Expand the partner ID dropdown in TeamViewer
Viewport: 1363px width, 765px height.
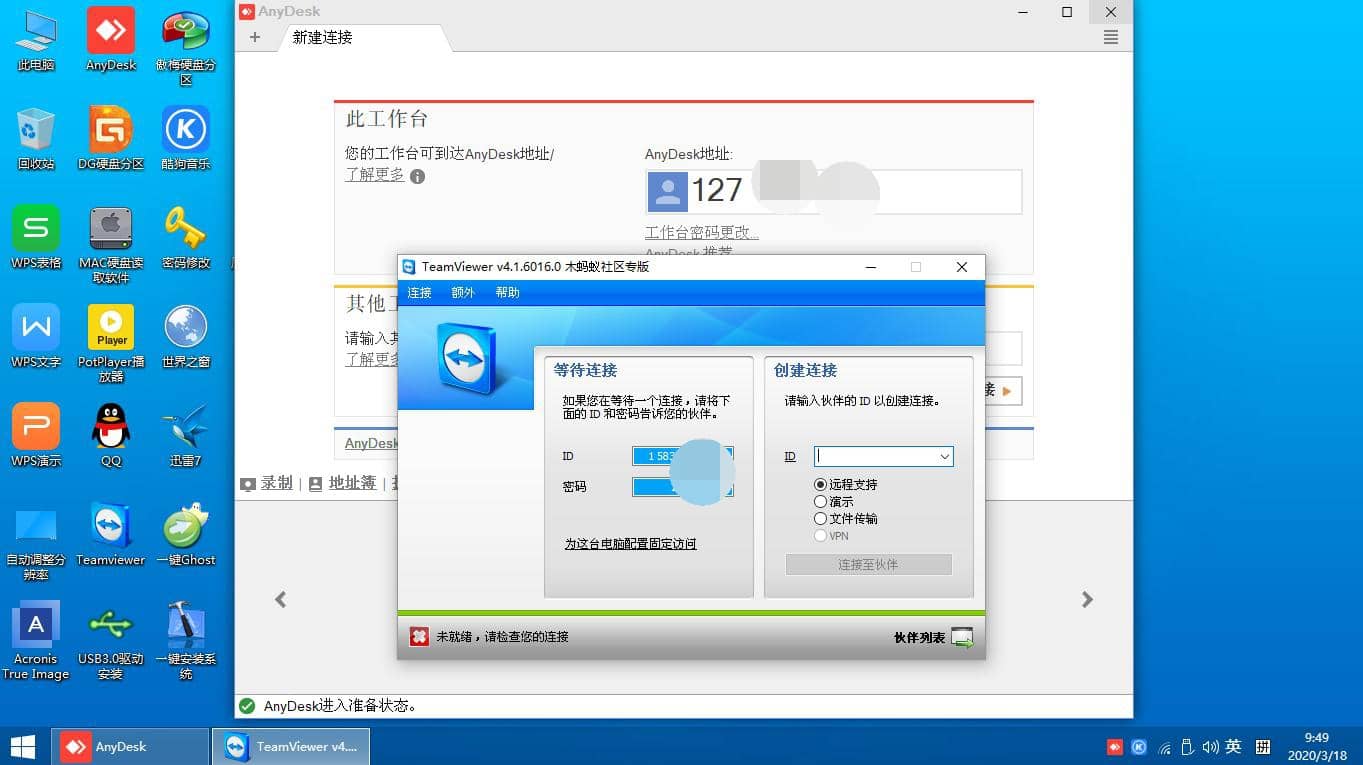tap(943, 456)
